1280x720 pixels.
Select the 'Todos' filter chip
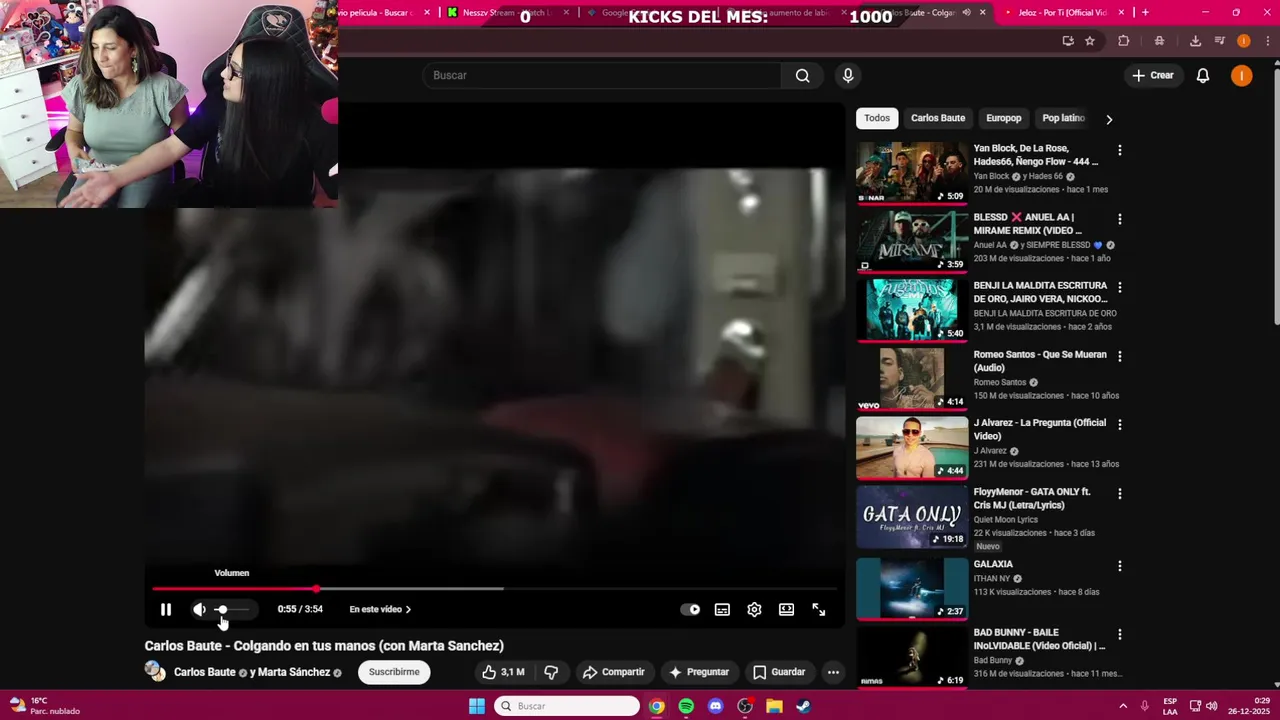pos(877,118)
